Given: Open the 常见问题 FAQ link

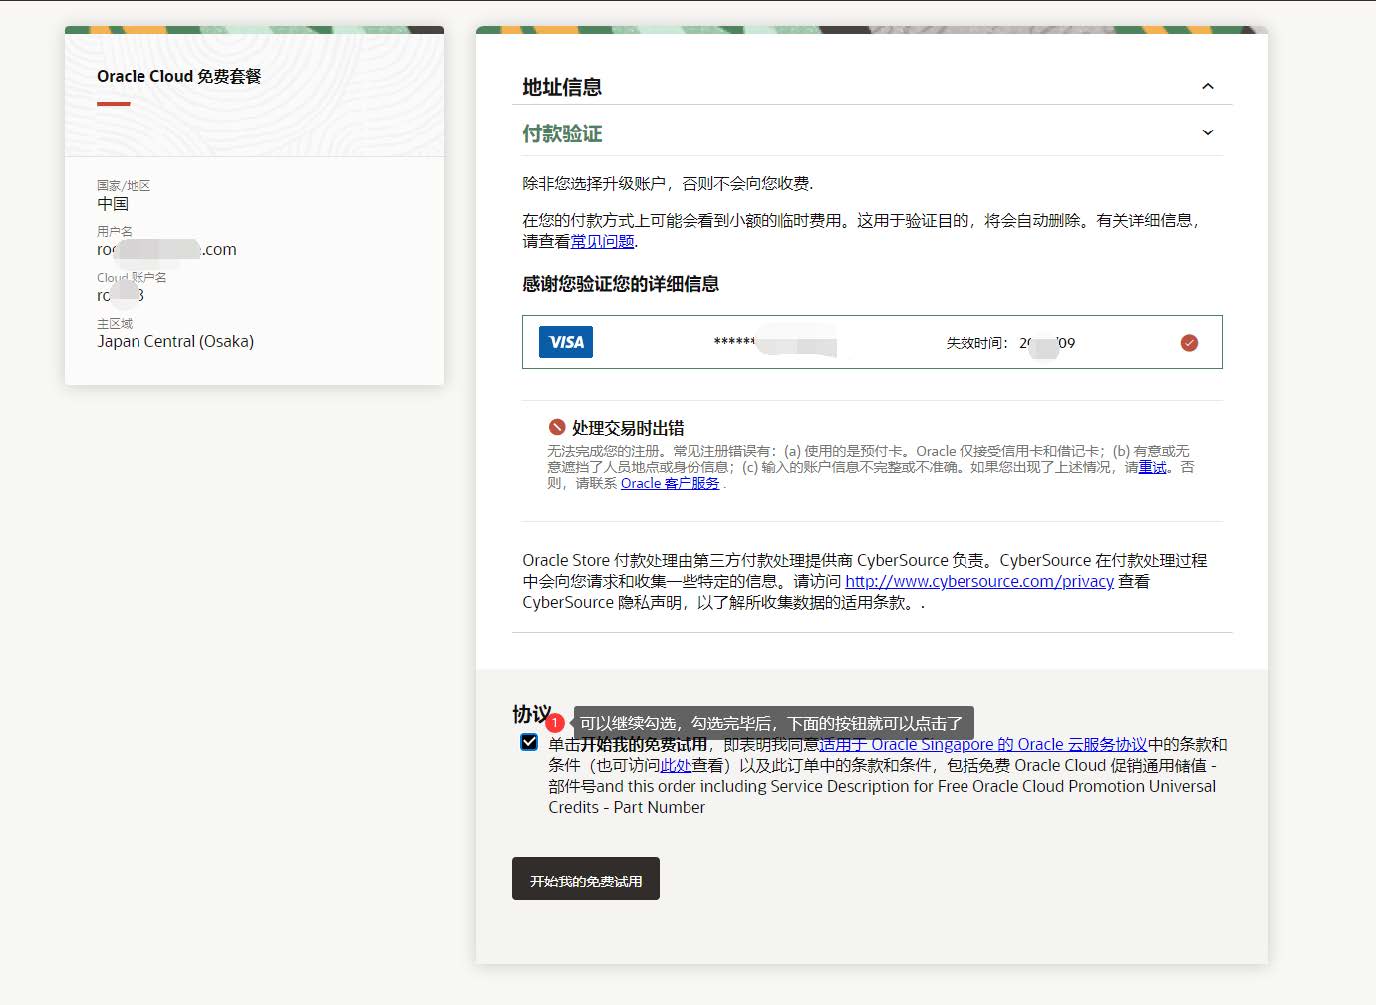Looking at the screenshot, I should tap(603, 241).
